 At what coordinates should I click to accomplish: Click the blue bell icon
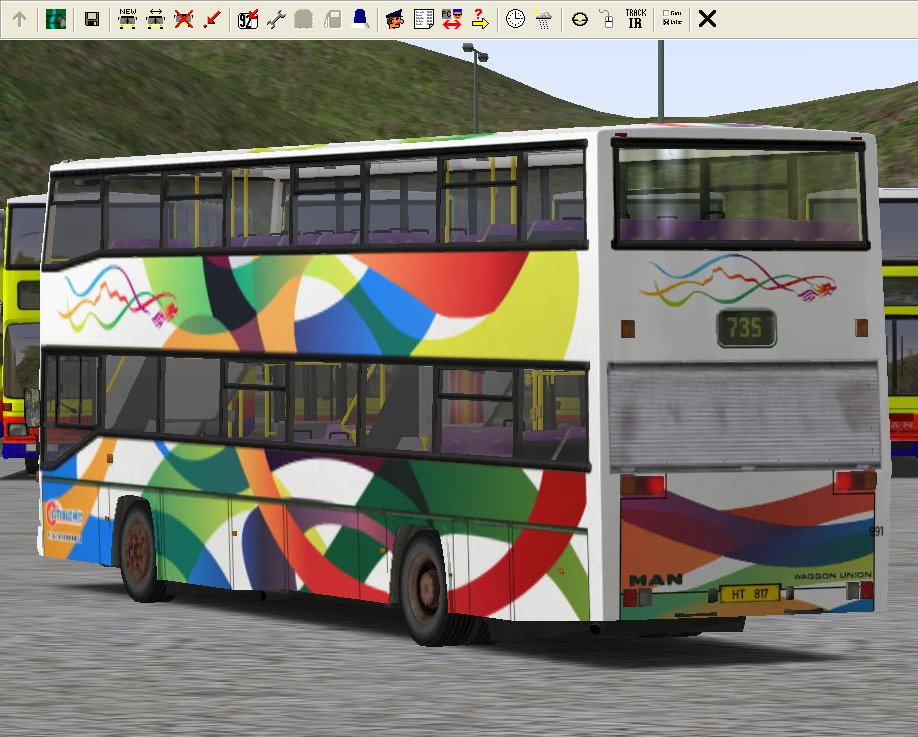pos(361,19)
